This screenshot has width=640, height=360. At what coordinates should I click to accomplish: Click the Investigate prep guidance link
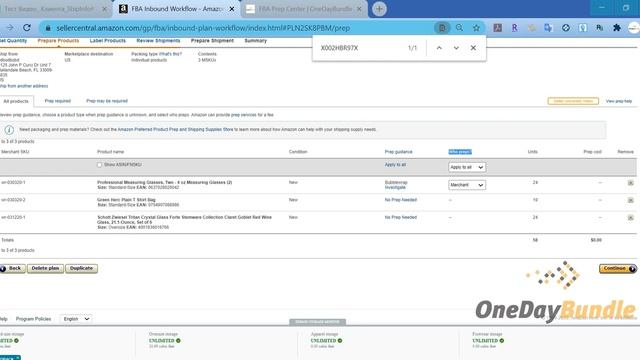click(395, 187)
